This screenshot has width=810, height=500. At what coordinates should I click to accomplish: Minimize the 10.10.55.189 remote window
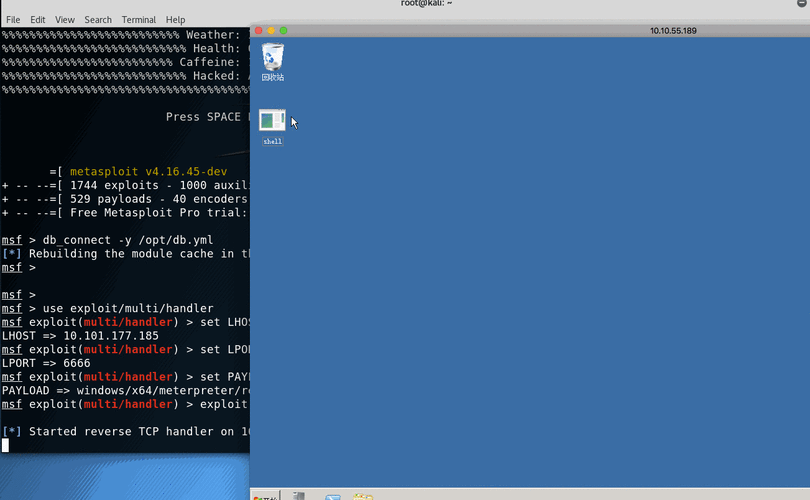click(x=271, y=30)
